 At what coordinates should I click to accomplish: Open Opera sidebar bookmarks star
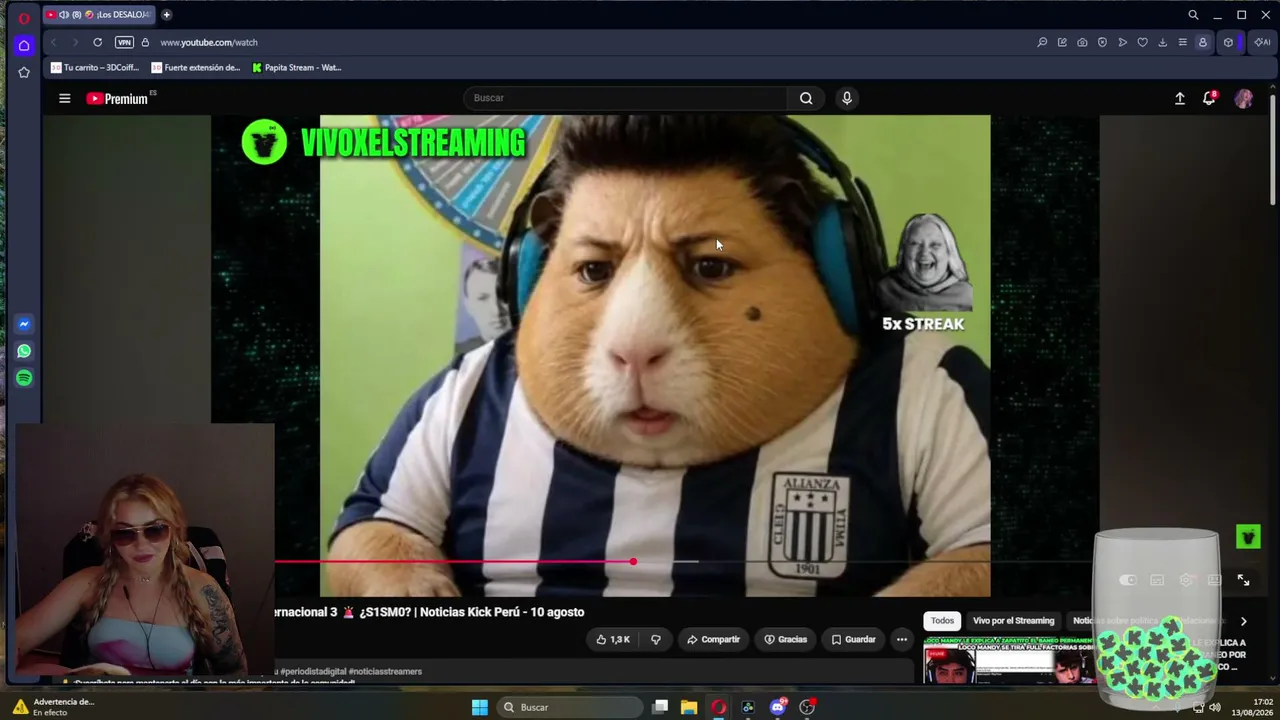(x=24, y=72)
